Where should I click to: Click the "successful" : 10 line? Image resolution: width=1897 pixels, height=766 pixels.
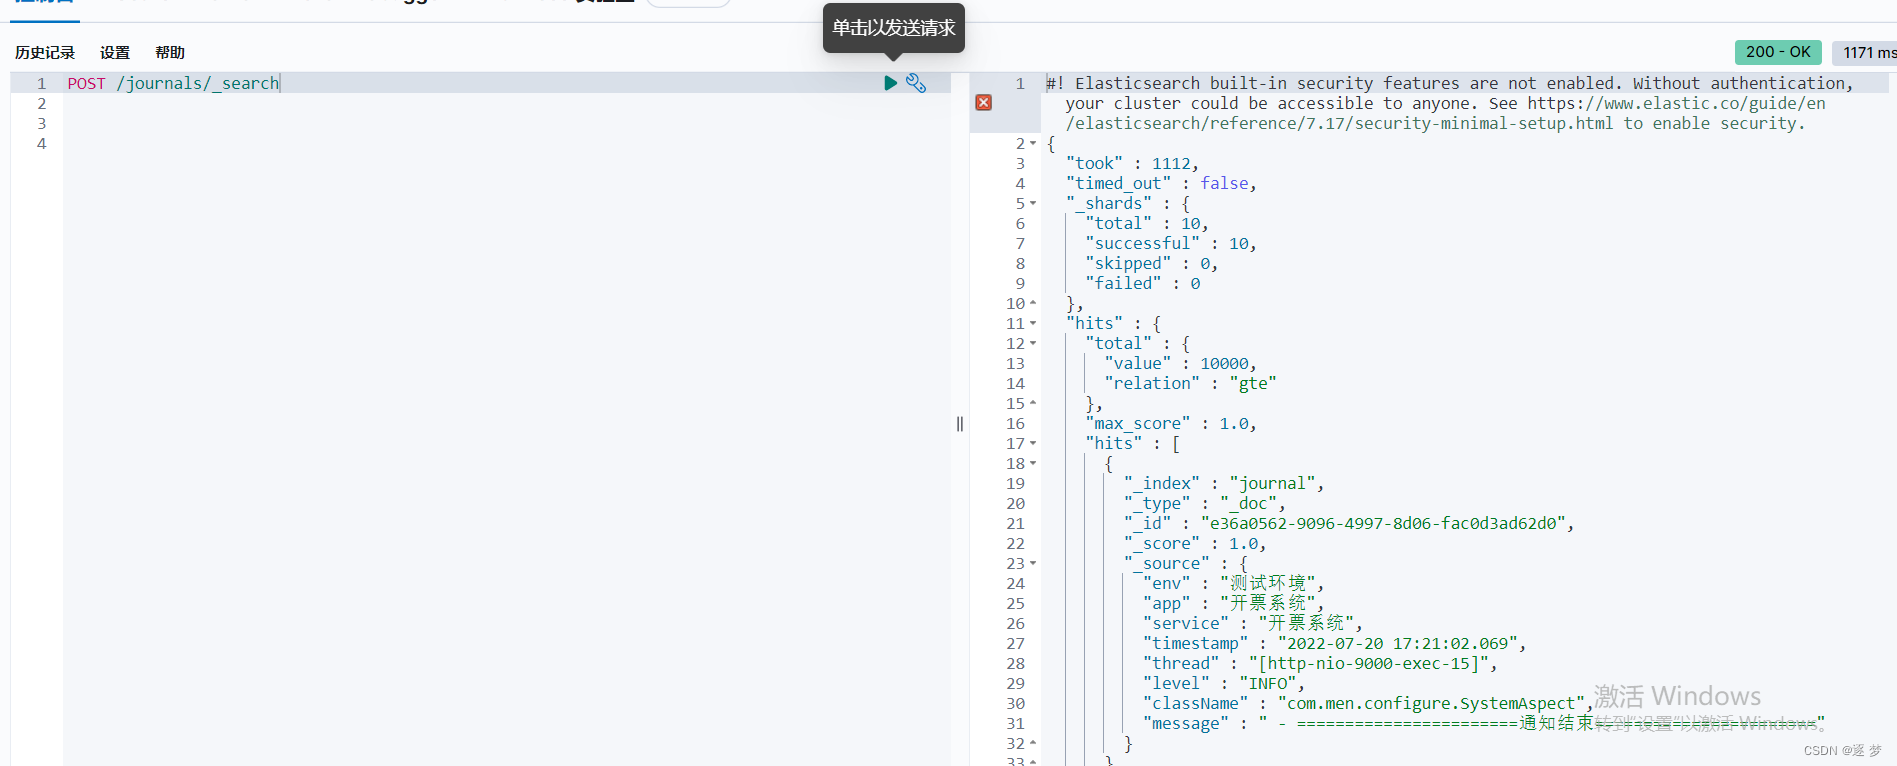point(1171,243)
